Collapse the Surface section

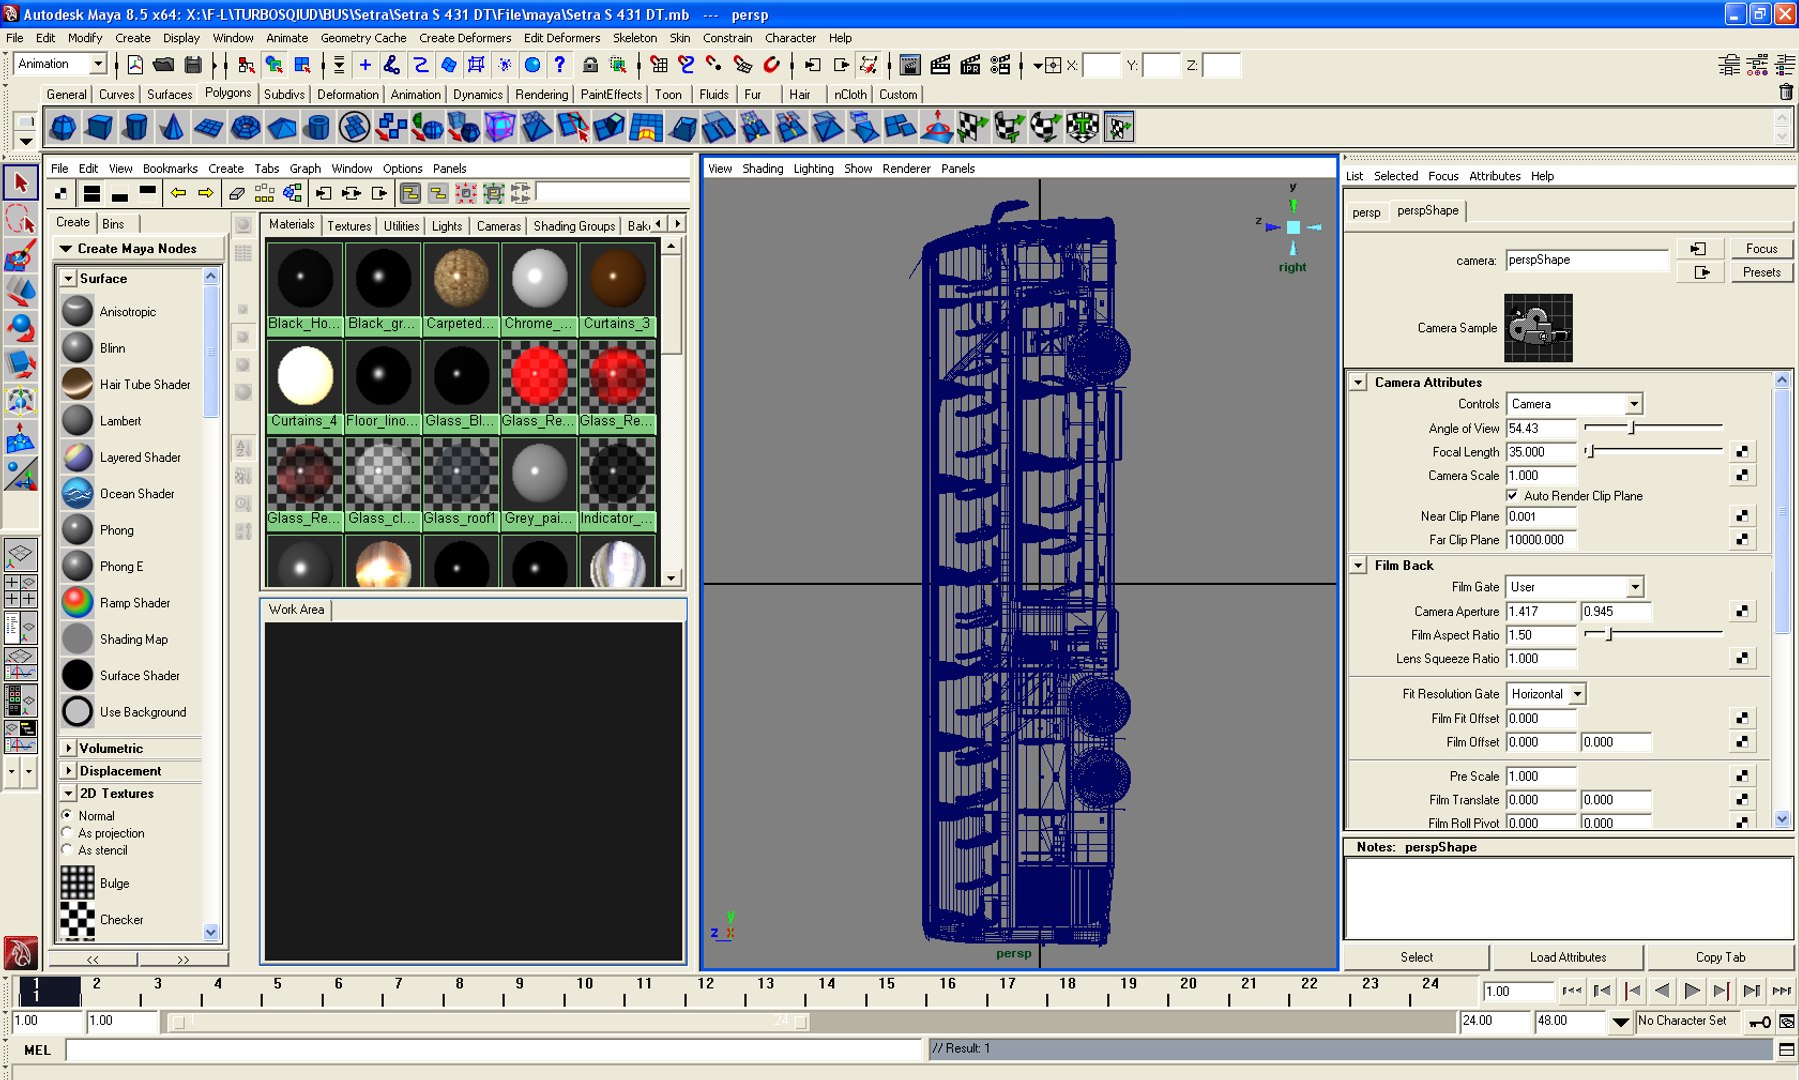coord(68,278)
